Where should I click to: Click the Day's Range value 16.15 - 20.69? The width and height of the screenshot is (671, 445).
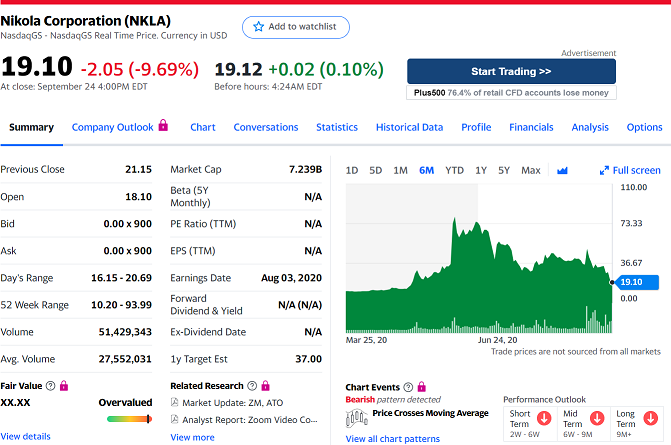tap(122, 278)
